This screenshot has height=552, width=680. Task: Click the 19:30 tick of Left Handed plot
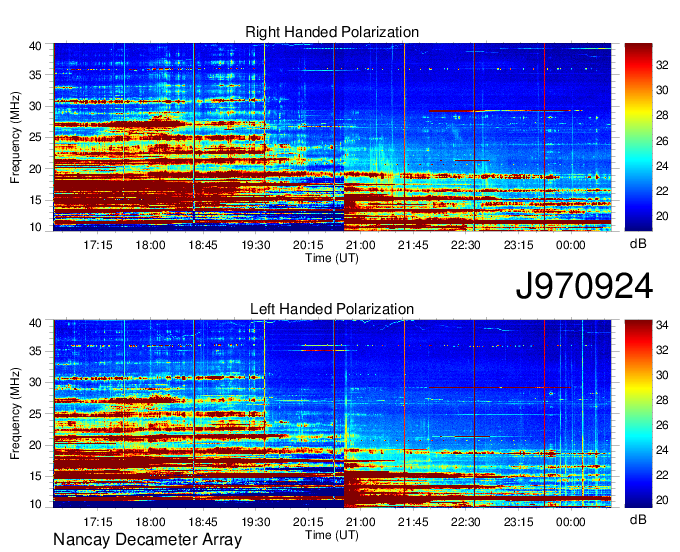(x=256, y=522)
